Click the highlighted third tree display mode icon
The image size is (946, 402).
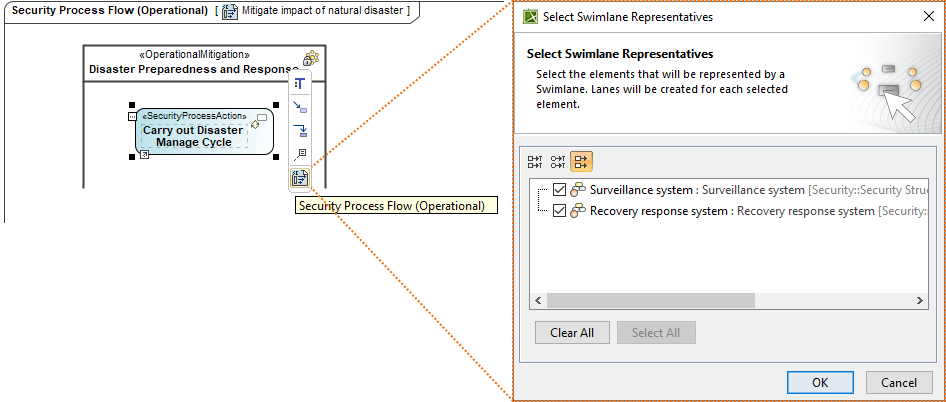click(x=582, y=161)
